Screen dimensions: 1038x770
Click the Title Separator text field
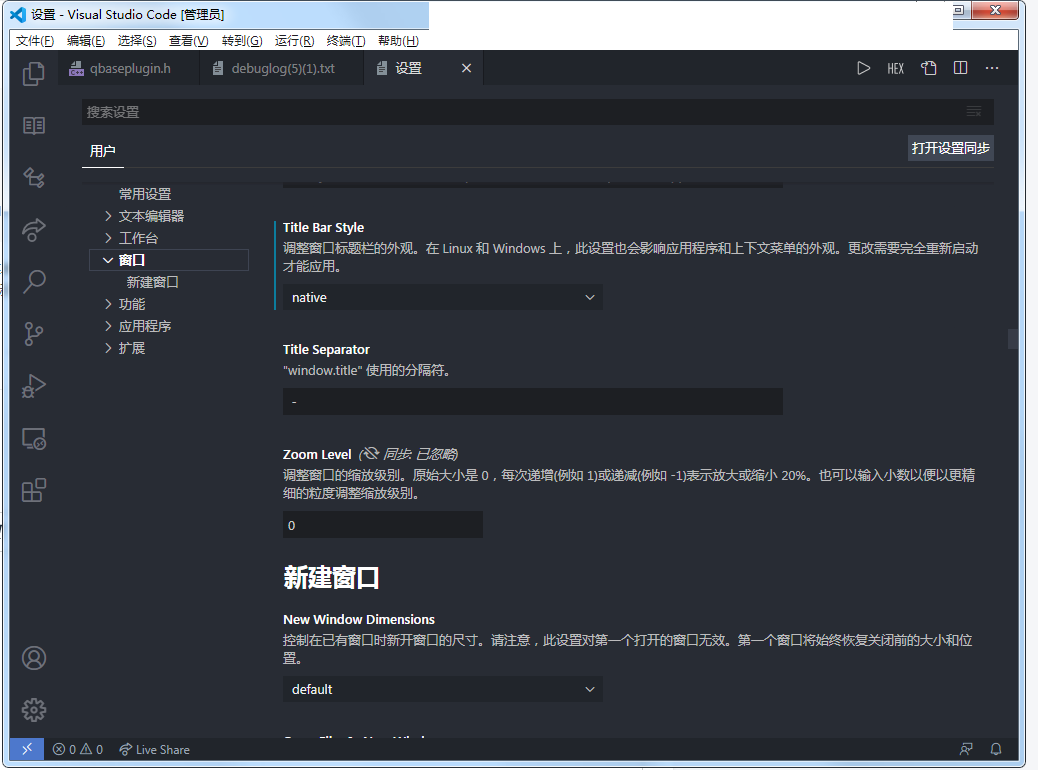pyautogui.click(x=532, y=402)
